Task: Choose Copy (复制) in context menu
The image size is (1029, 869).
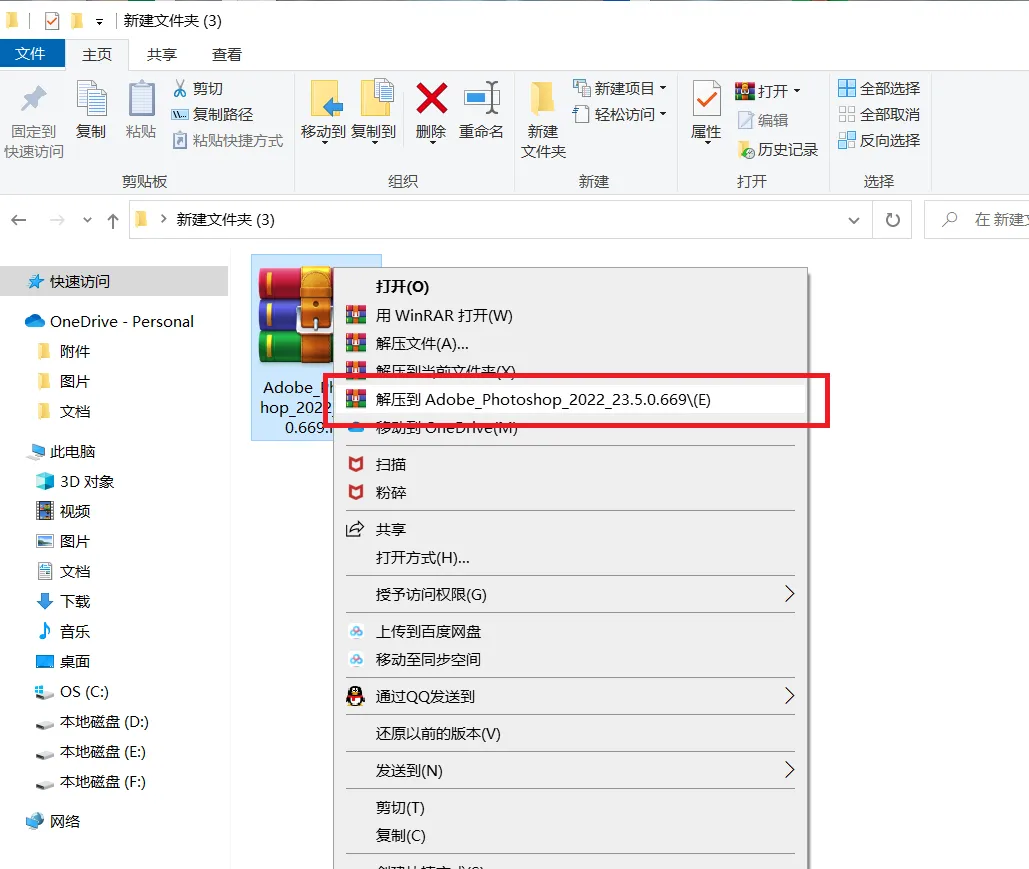Action: point(570,836)
